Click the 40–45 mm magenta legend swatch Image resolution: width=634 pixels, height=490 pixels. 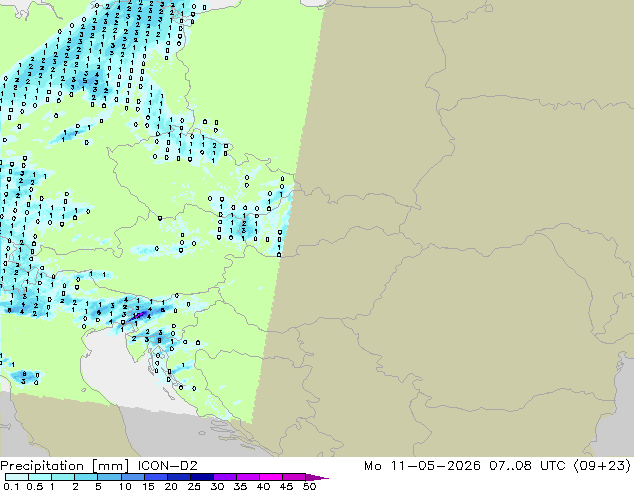[271, 477]
